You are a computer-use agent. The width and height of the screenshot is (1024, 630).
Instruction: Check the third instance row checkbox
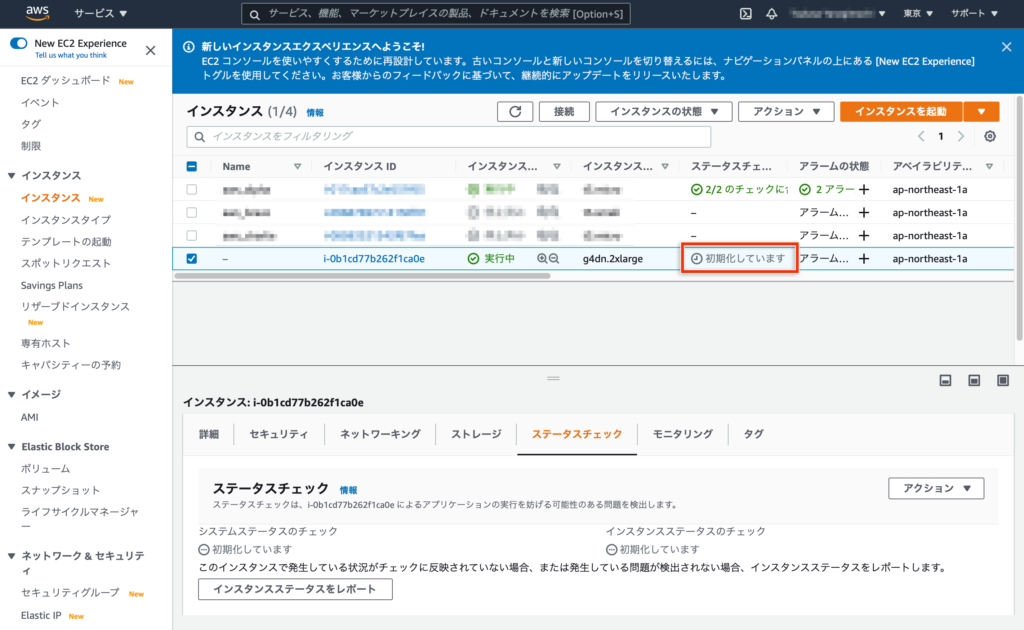191,235
